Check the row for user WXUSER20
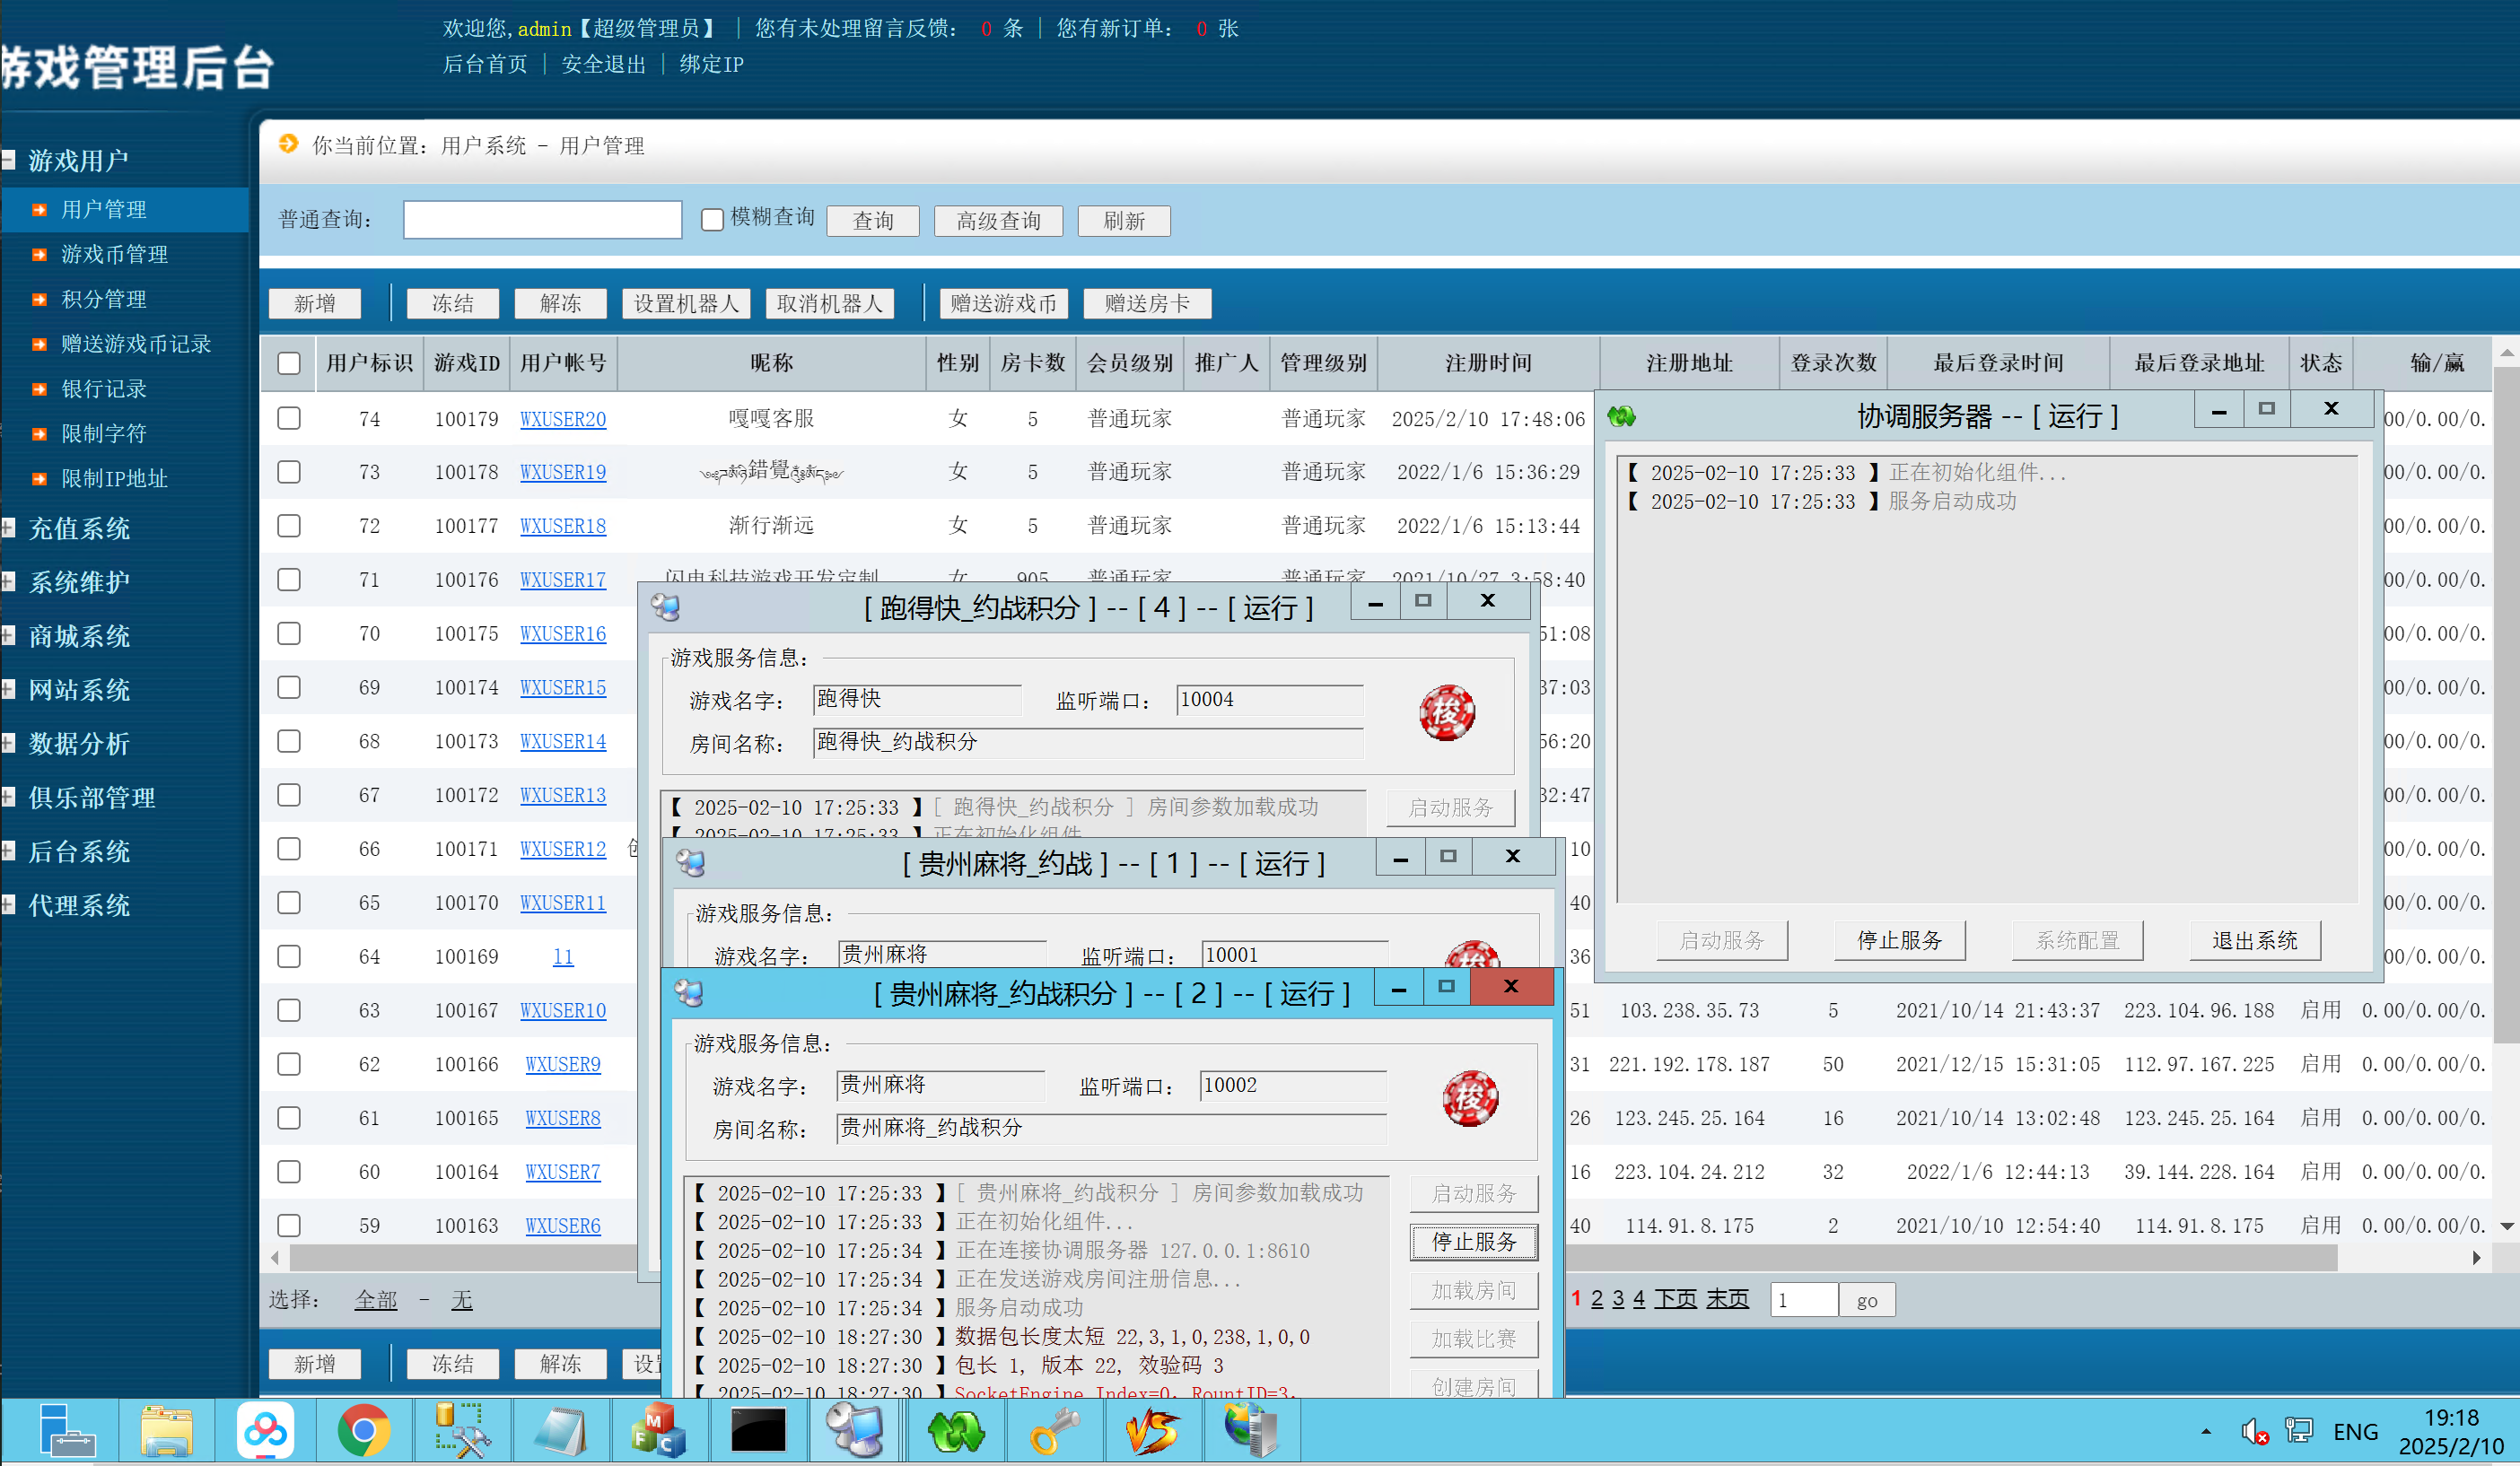Screen dimensions: 2520x1466 [x=289, y=418]
